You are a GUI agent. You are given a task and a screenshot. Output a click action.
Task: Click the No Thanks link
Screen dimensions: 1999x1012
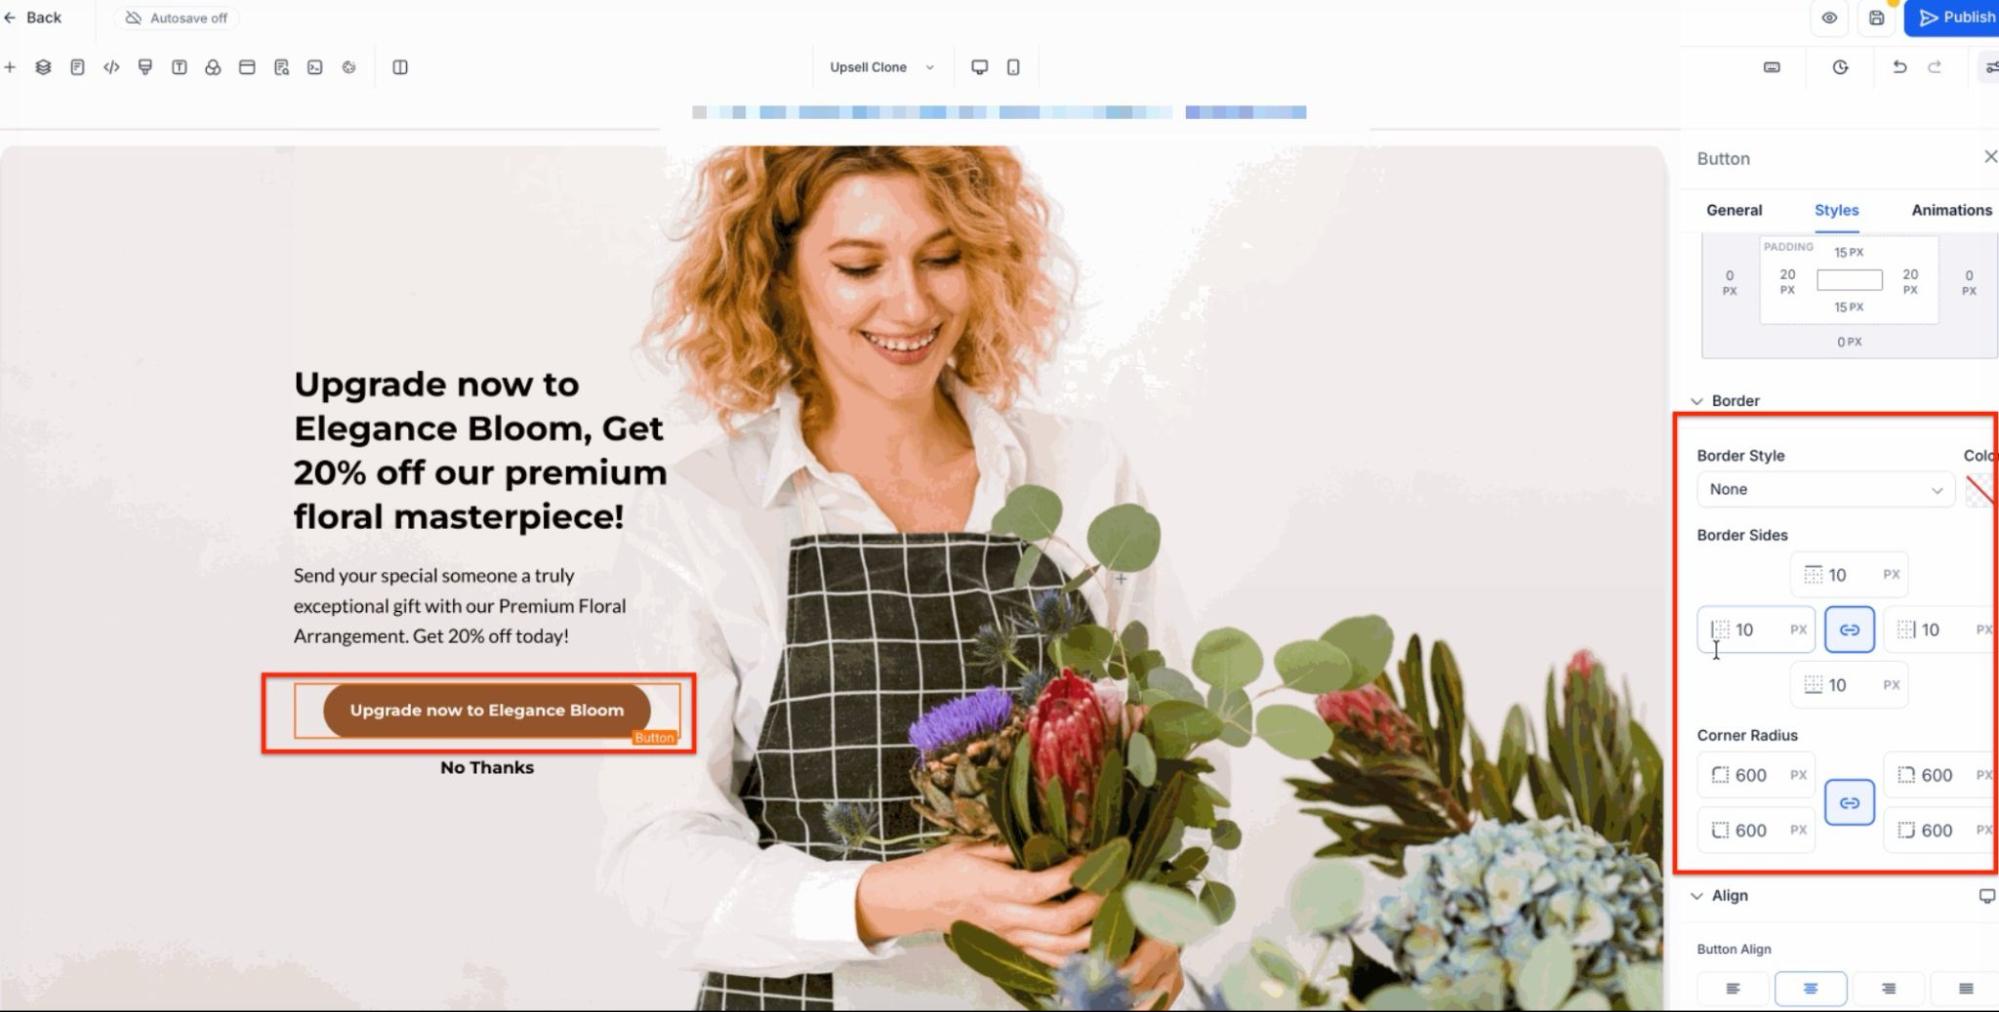tap(487, 767)
